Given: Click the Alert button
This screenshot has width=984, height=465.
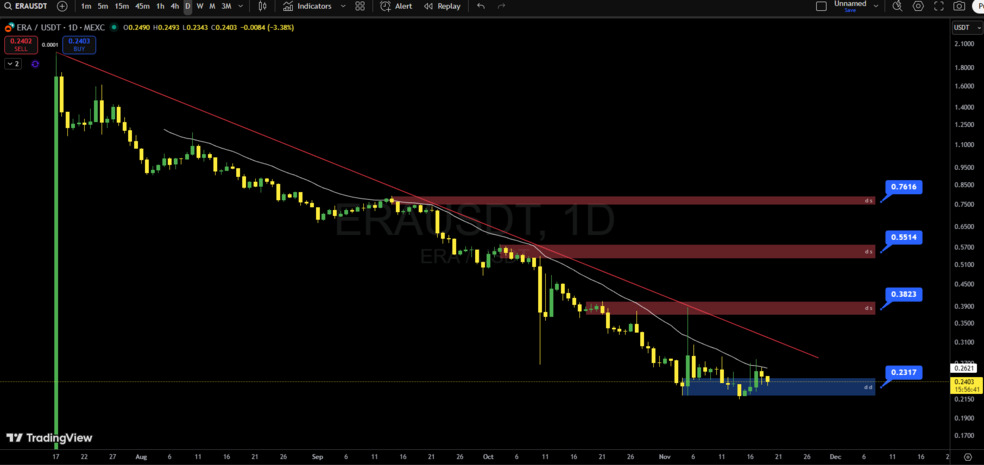Looking at the screenshot, I should (x=397, y=6).
